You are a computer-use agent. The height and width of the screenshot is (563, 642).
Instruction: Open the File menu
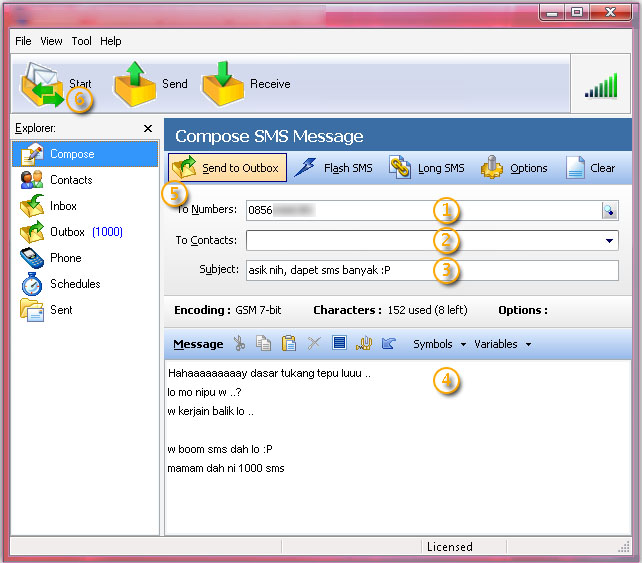23,41
